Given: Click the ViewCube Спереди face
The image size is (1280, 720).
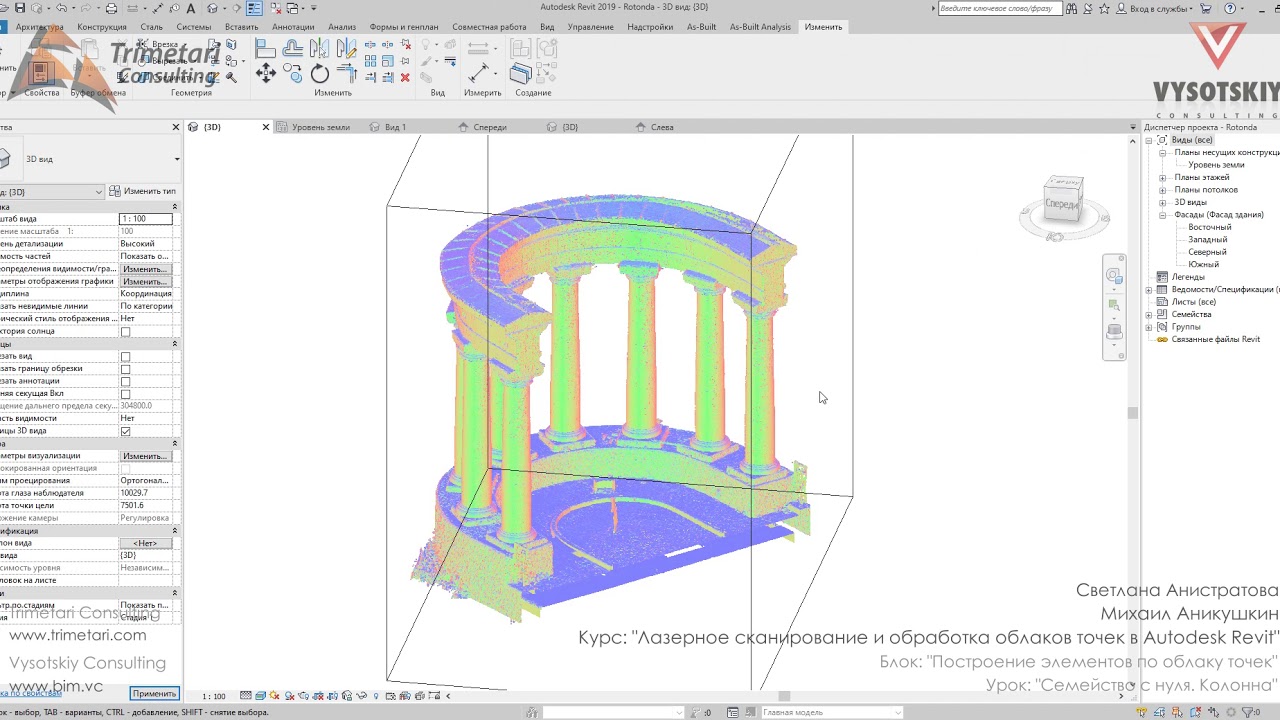Looking at the screenshot, I should tap(1062, 203).
